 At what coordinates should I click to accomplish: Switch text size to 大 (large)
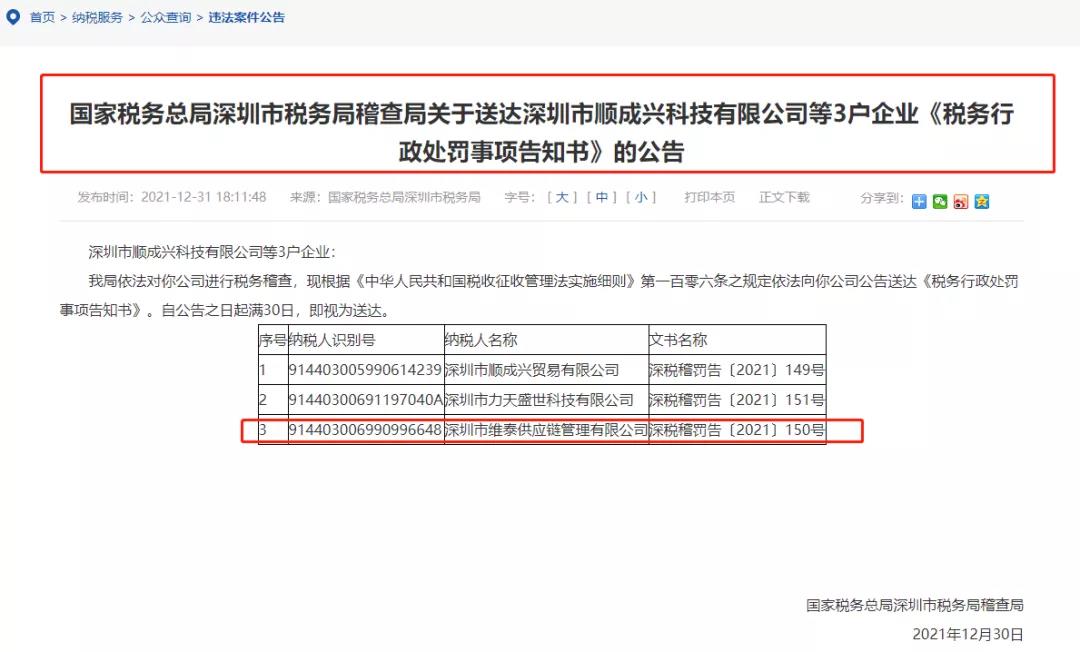point(561,197)
